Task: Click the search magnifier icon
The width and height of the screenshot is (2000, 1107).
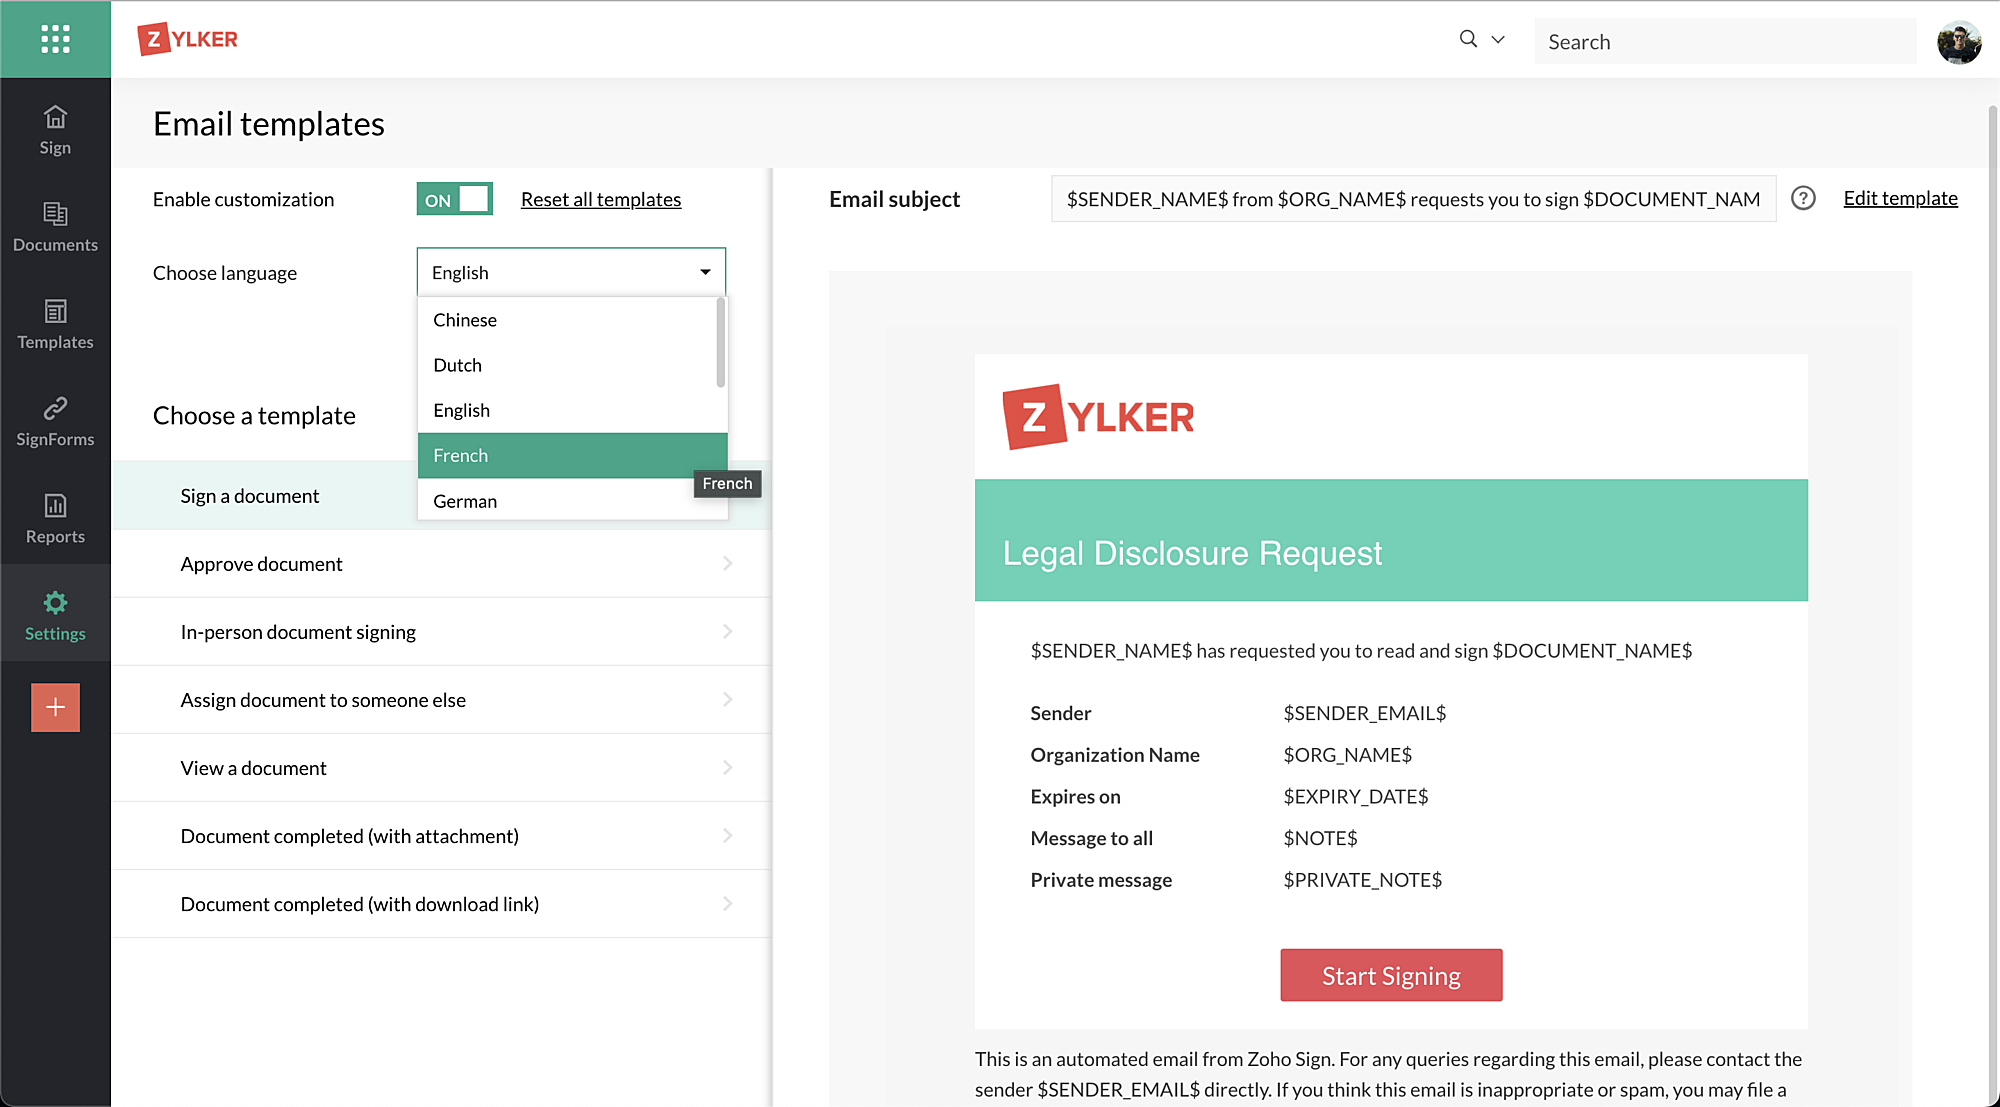Action: point(1468,39)
